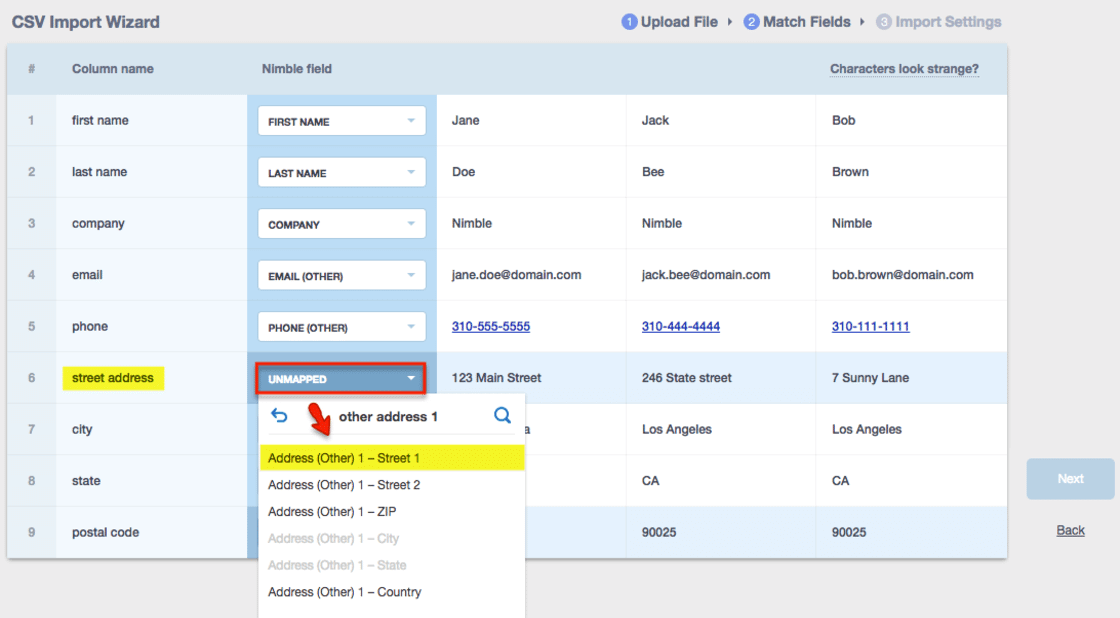
Task: Expand the COMPANY field dropdown
Action: pos(341,224)
